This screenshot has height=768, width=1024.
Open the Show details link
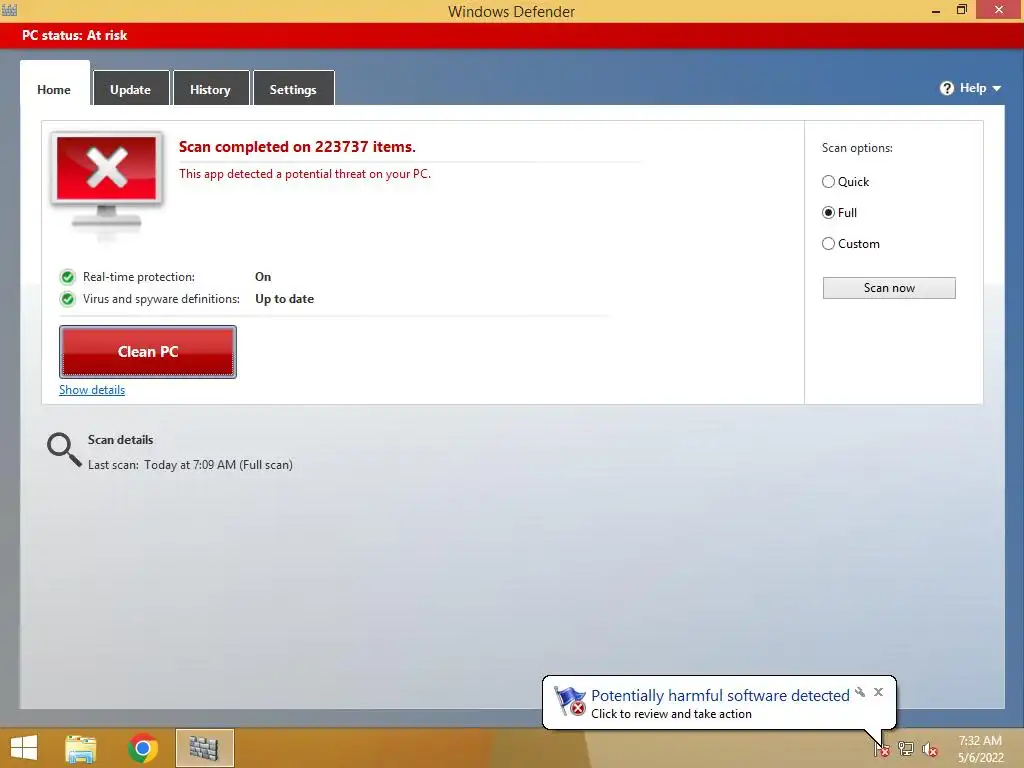[92, 390]
